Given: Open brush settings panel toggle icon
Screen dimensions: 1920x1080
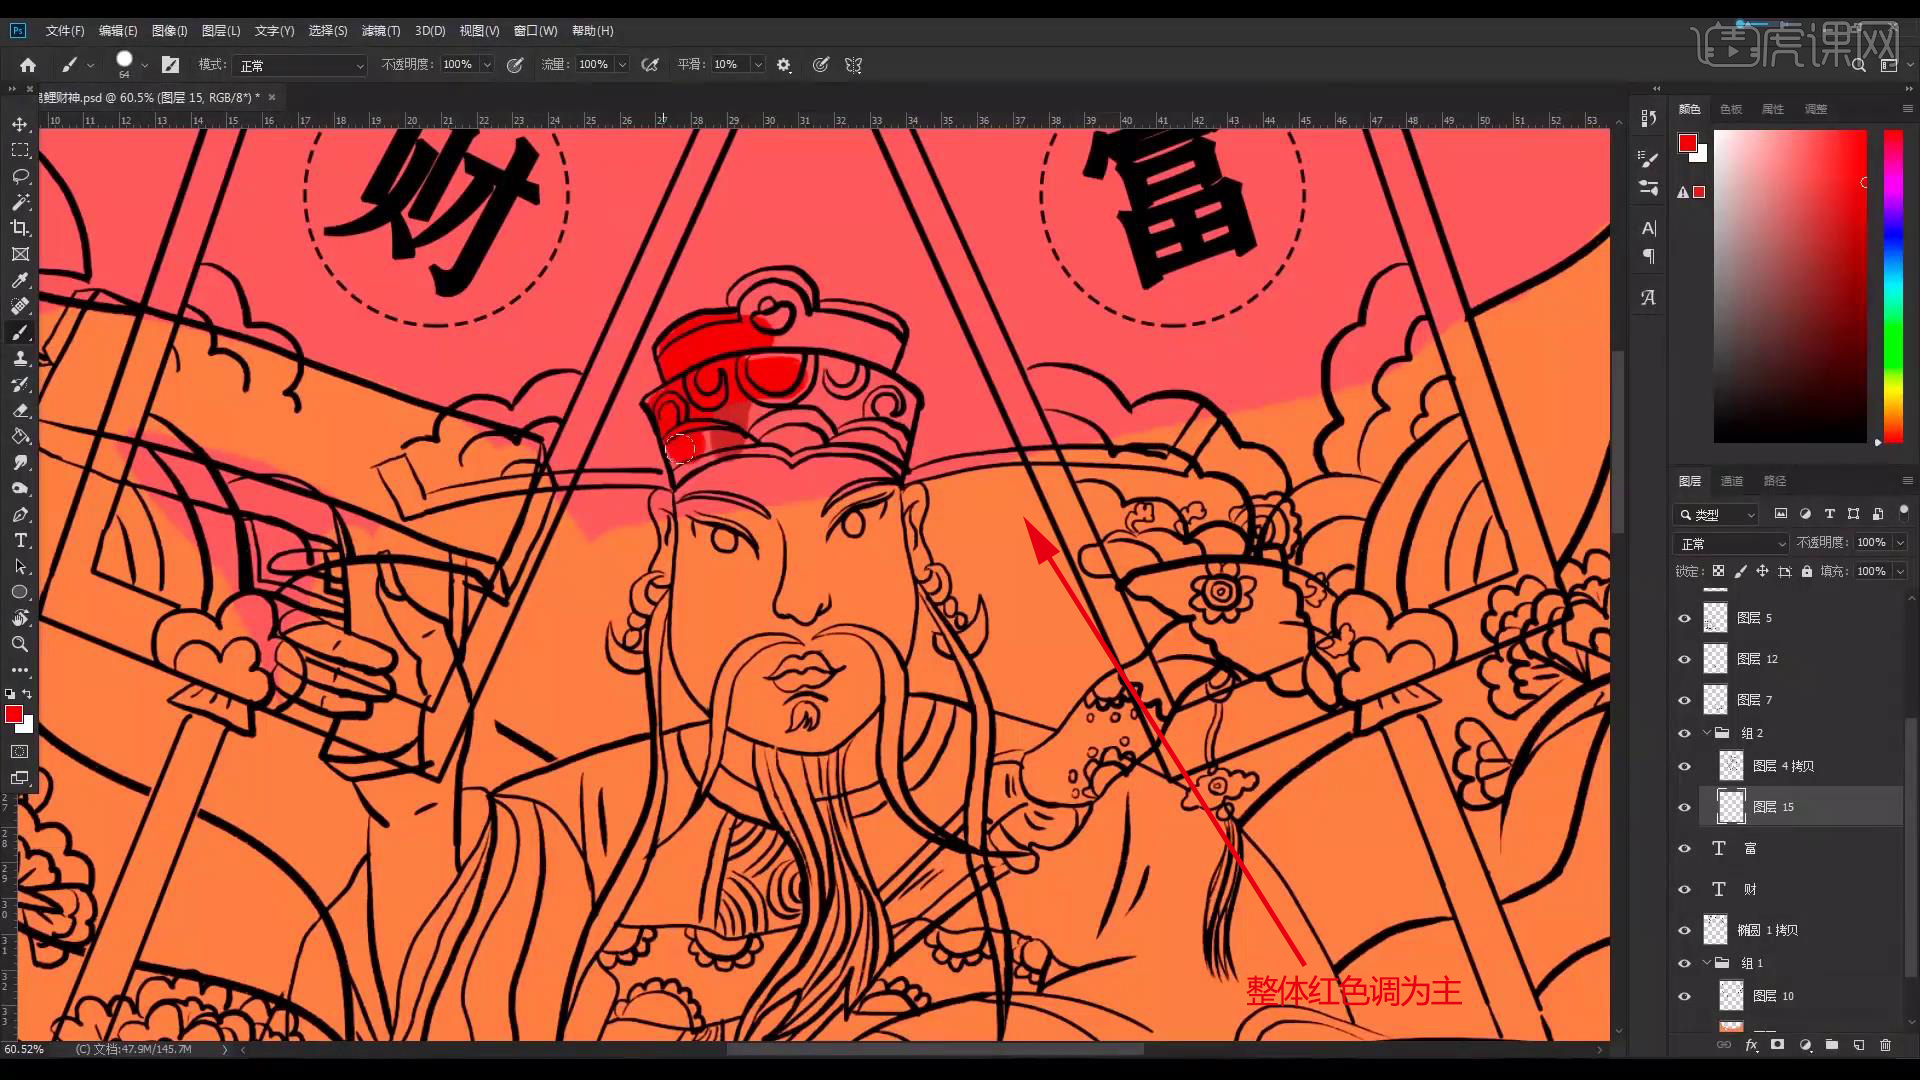Looking at the screenshot, I should [x=170, y=65].
